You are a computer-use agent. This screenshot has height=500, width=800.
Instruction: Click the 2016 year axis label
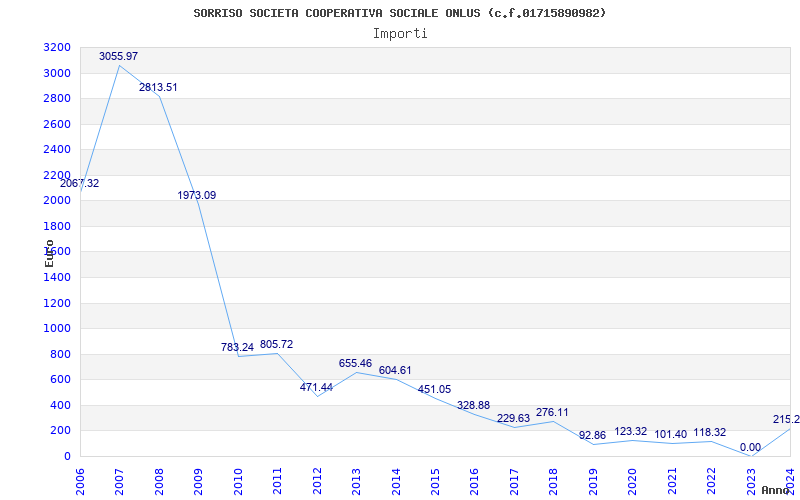click(474, 483)
